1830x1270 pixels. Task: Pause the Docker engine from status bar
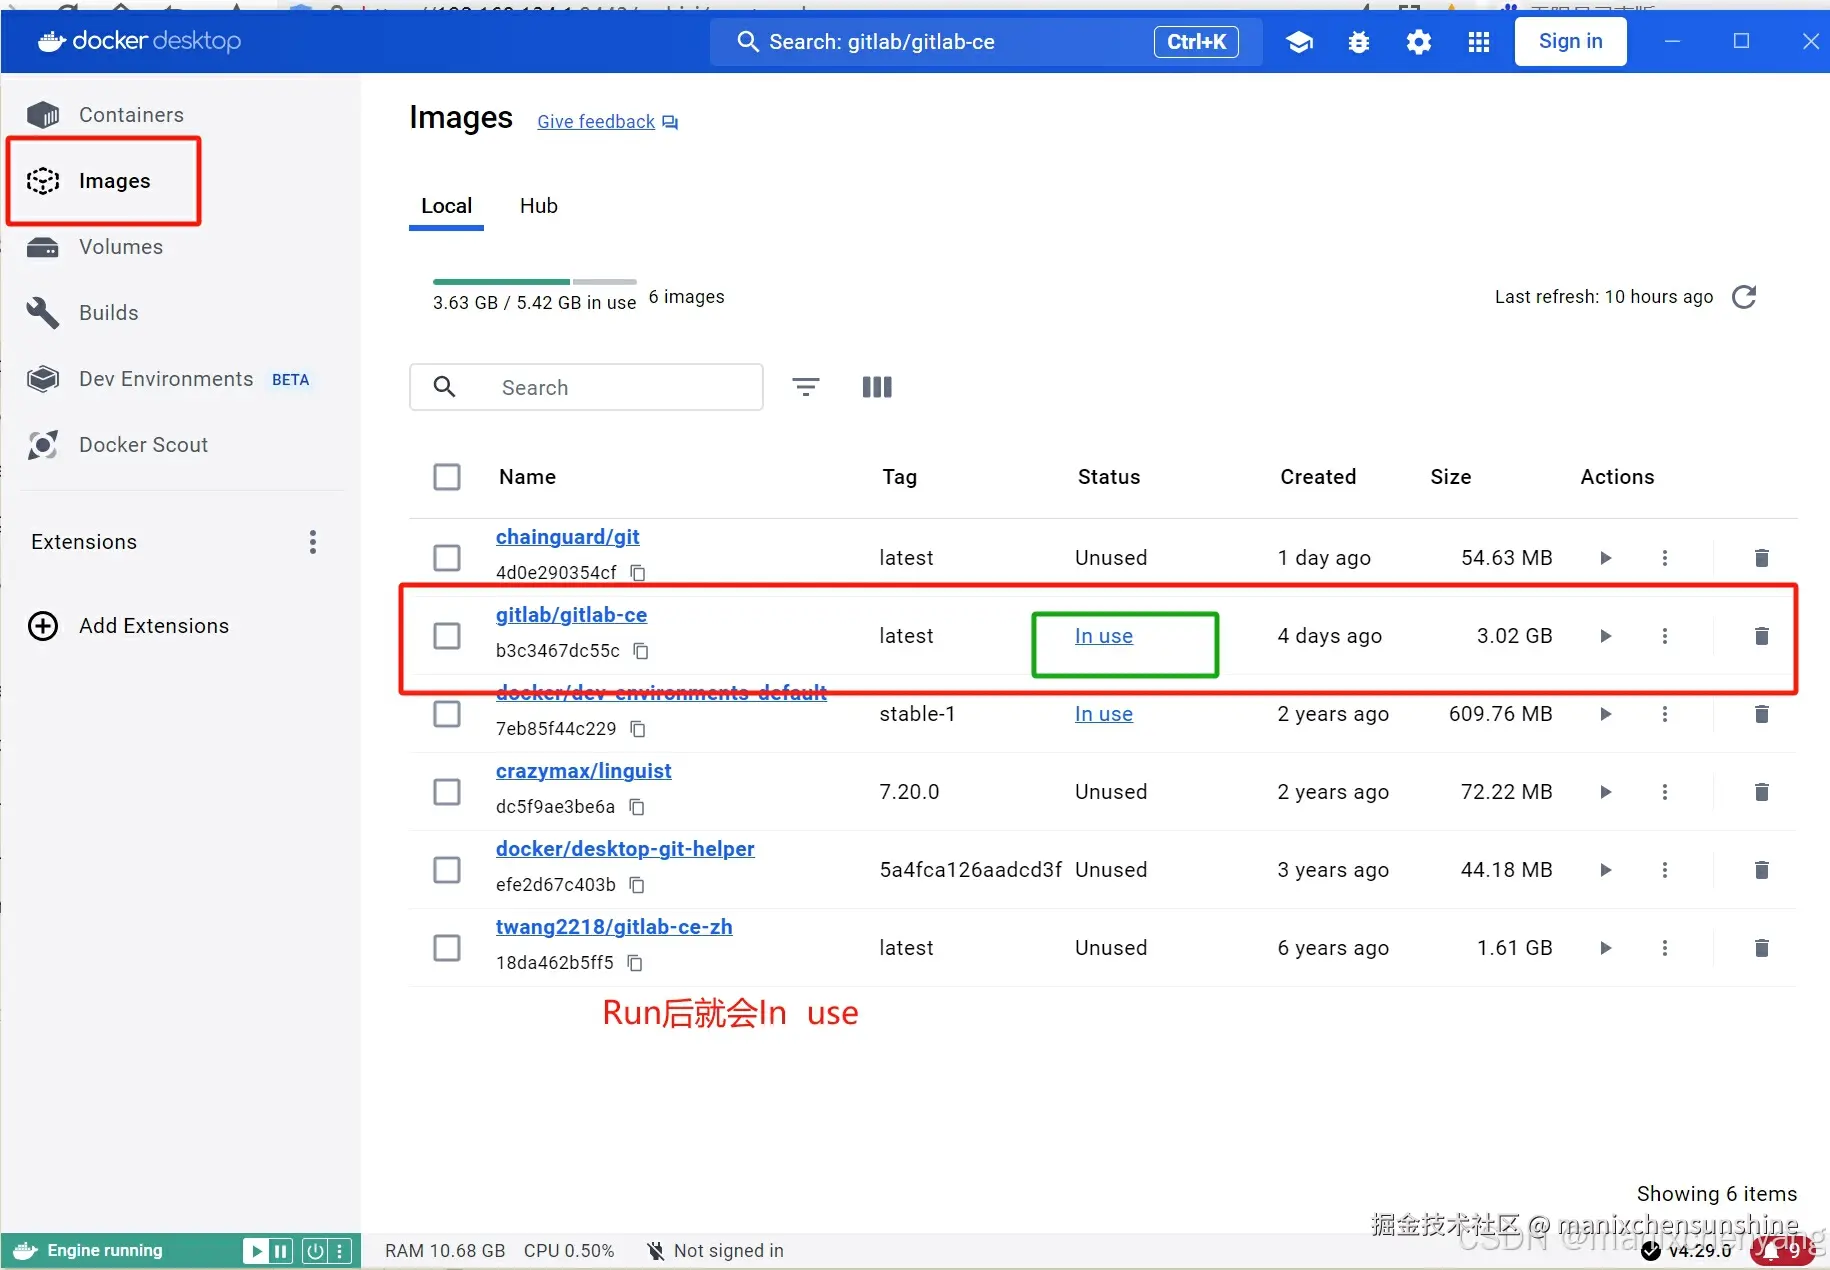point(281,1251)
